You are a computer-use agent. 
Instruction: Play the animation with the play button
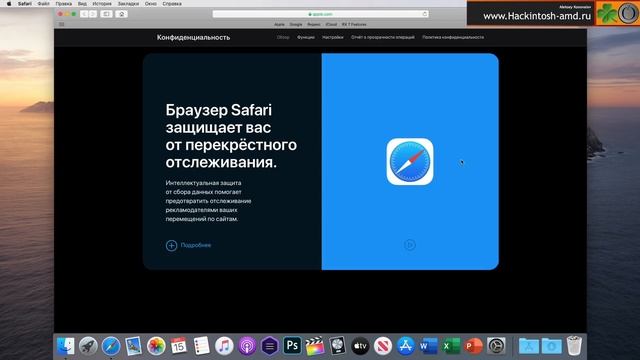(x=410, y=244)
